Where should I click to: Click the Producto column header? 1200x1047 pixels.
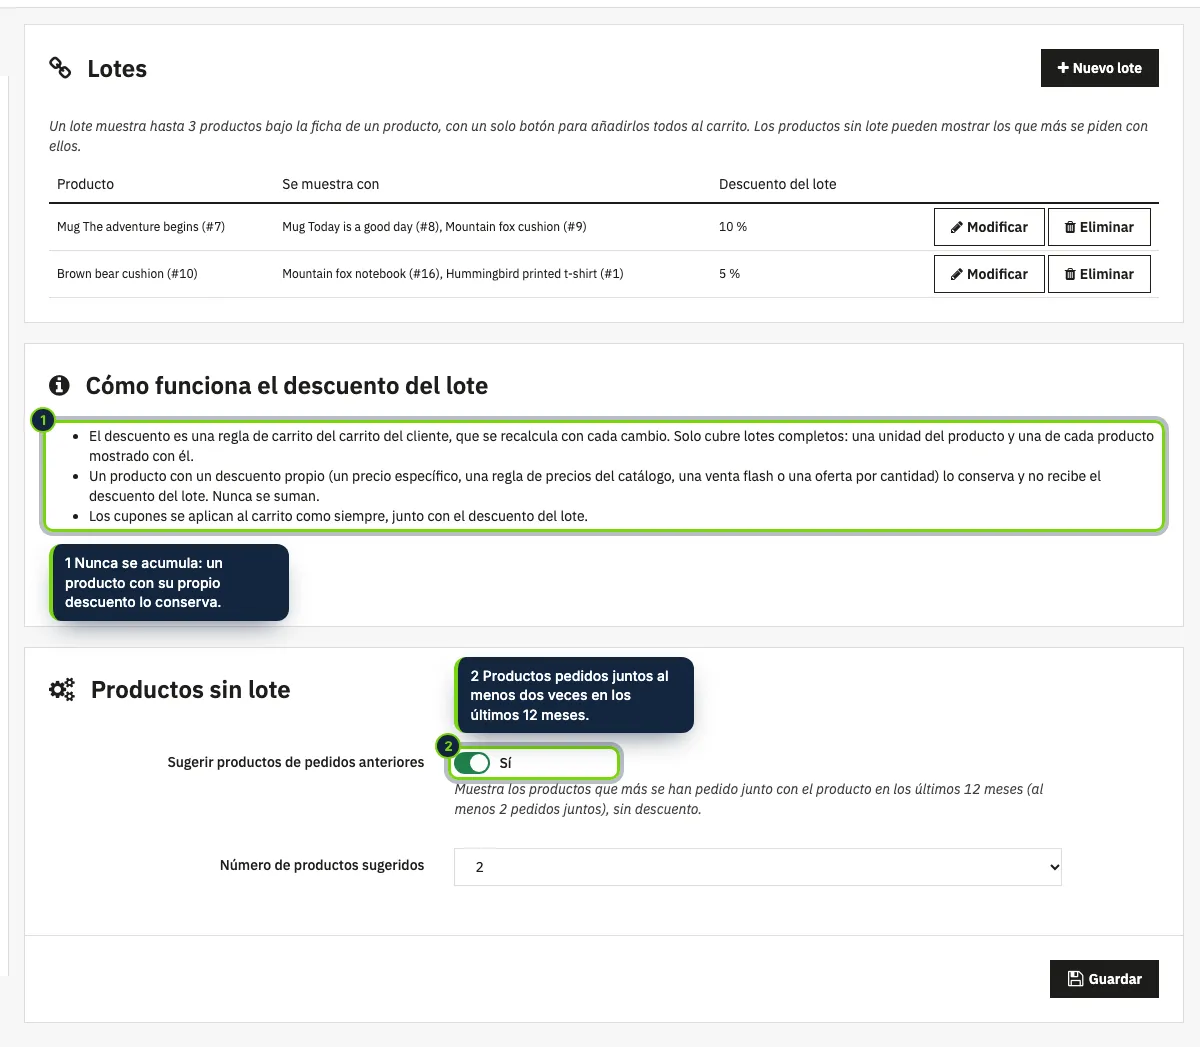coord(86,184)
